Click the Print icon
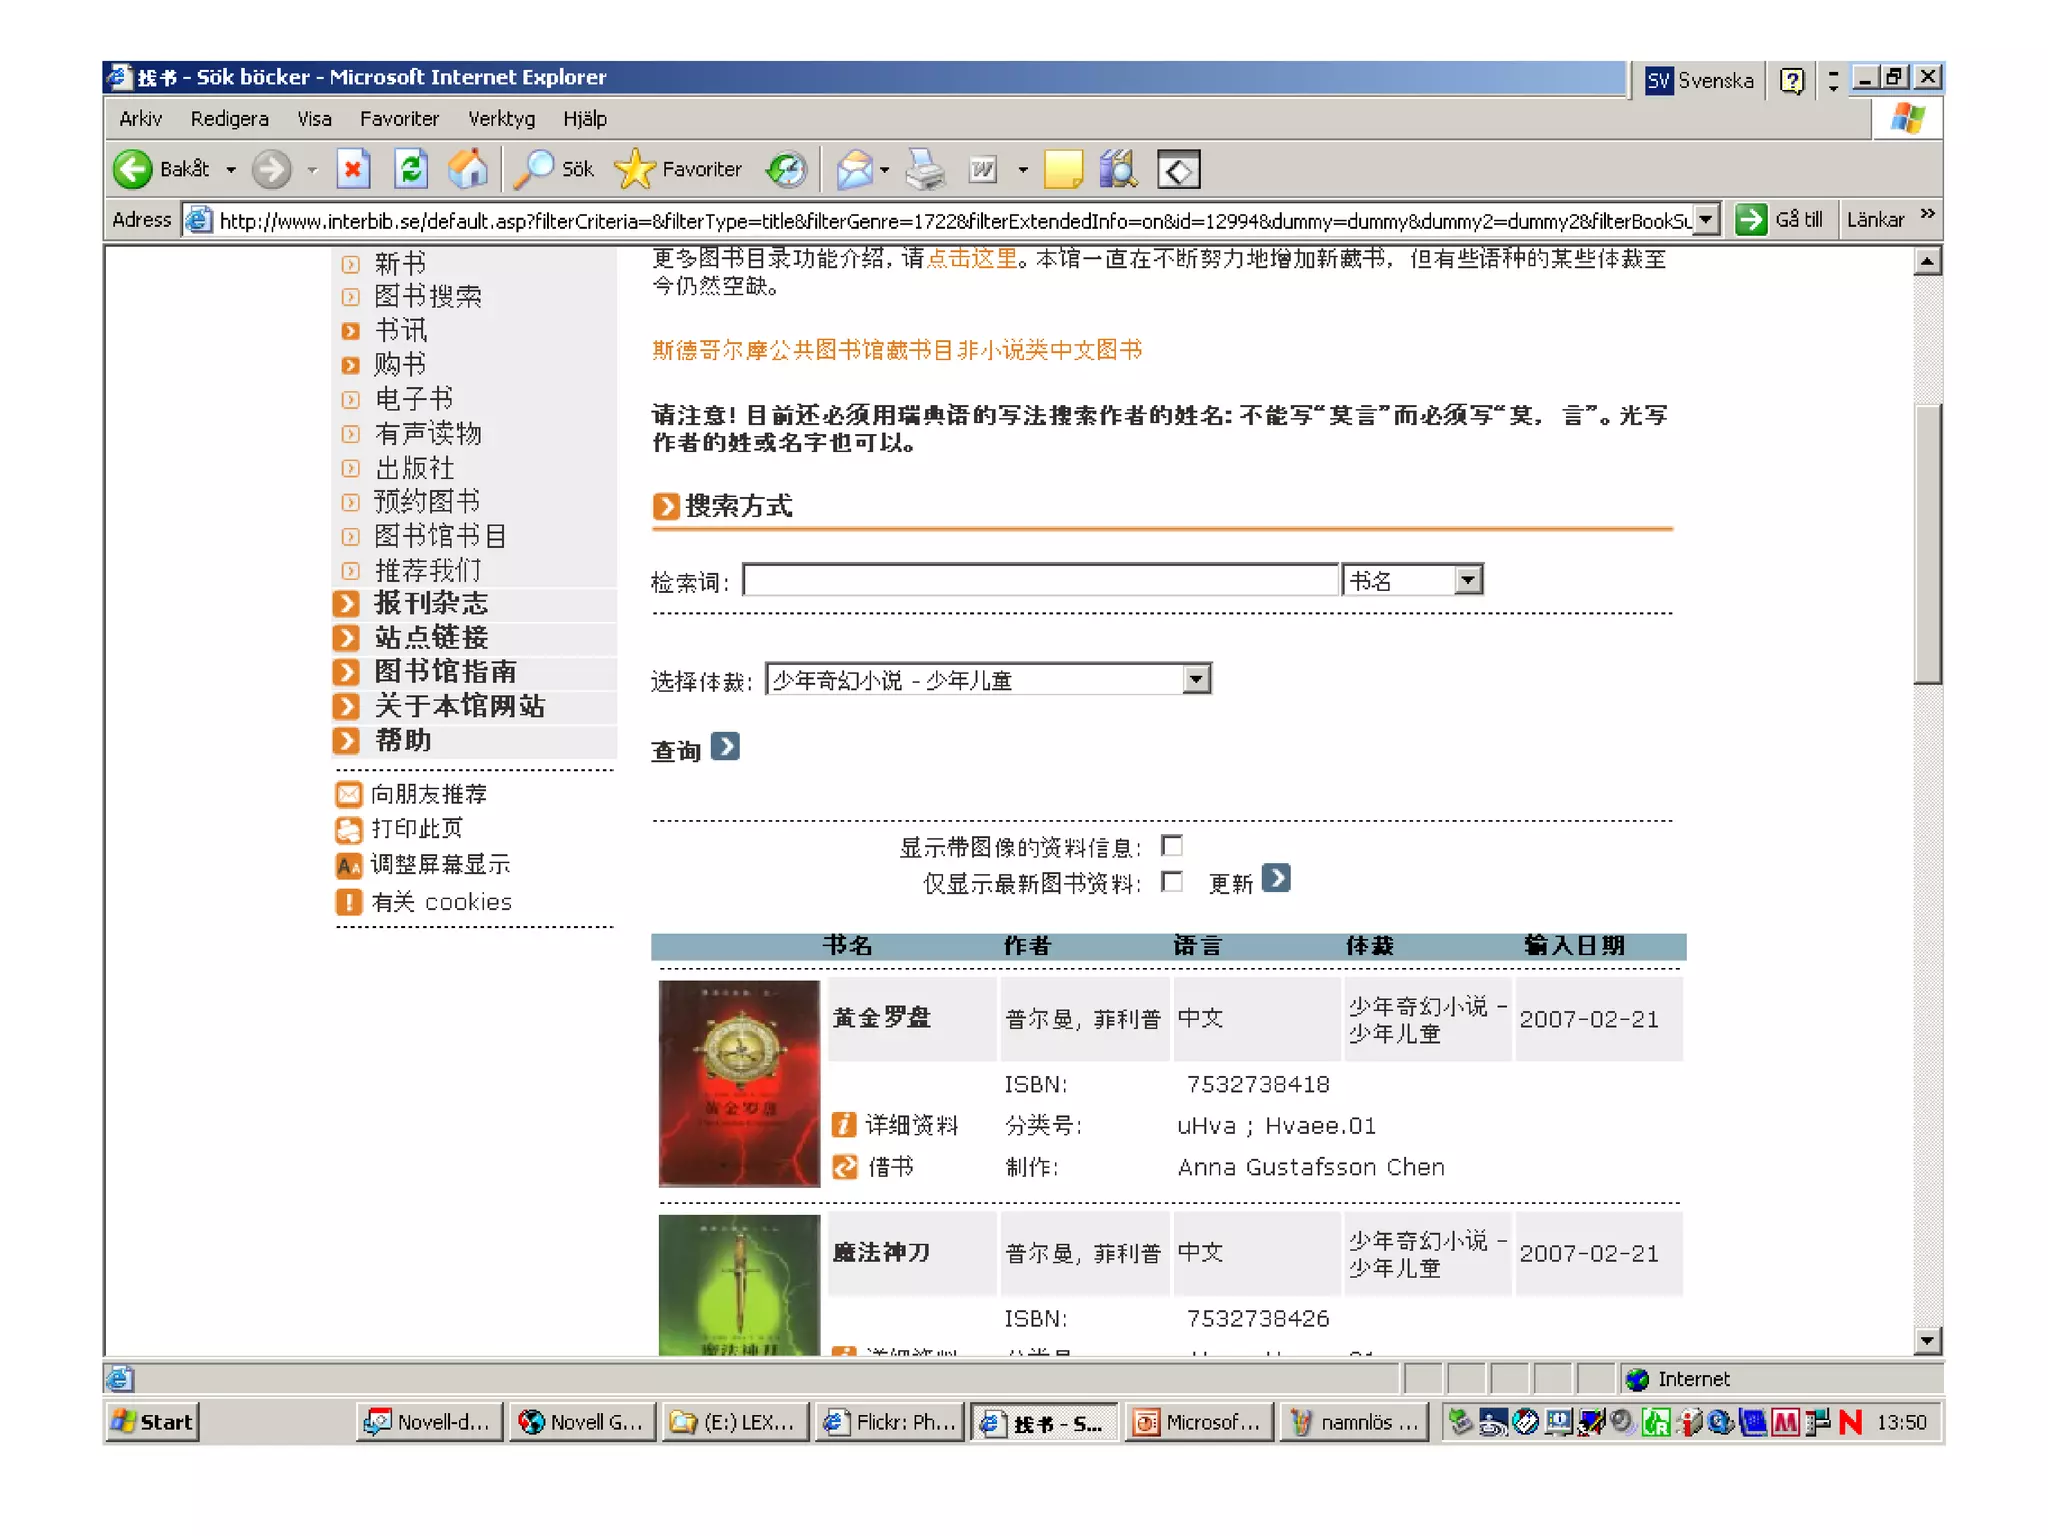This screenshot has width=2048, height=1536. pos(924,169)
